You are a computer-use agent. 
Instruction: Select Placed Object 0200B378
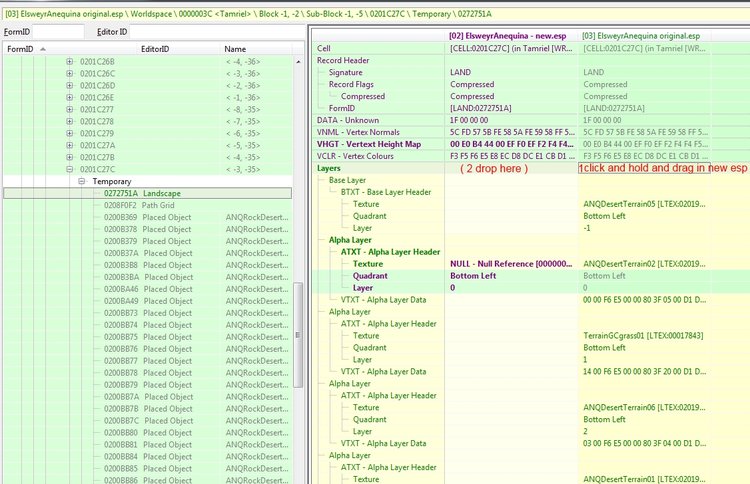(x=147, y=229)
